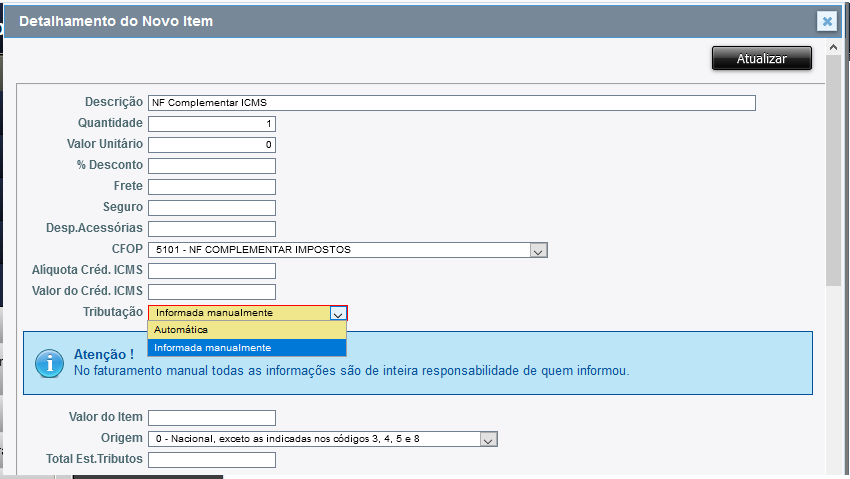Open the CFOP dropdown list
This screenshot has height=479, width=850.
pyautogui.click(x=538, y=250)
